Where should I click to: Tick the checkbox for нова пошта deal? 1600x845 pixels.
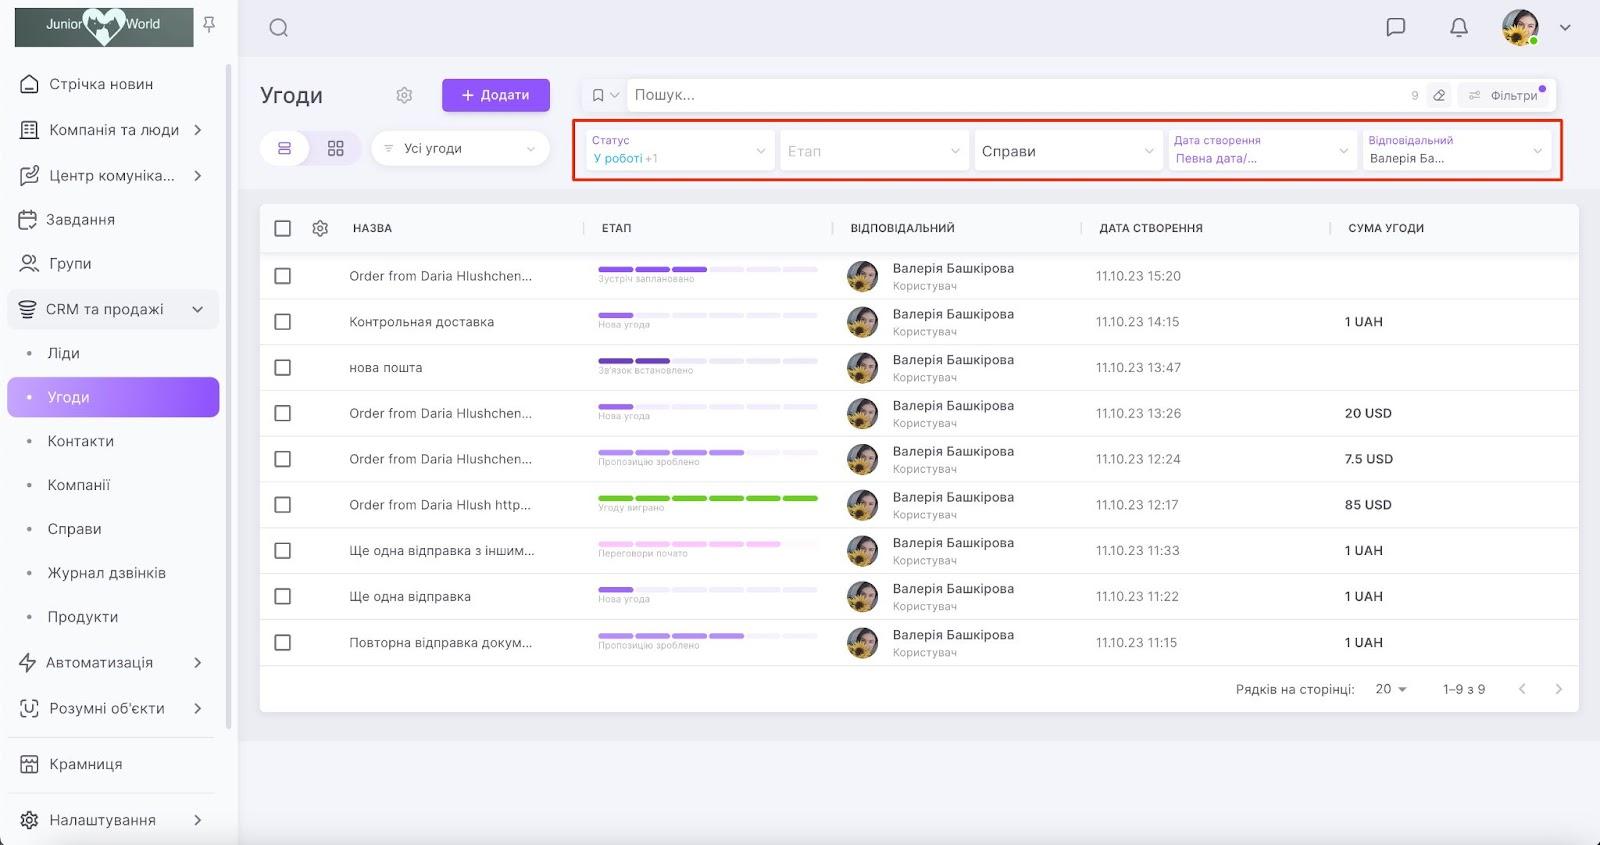(283, 368)
